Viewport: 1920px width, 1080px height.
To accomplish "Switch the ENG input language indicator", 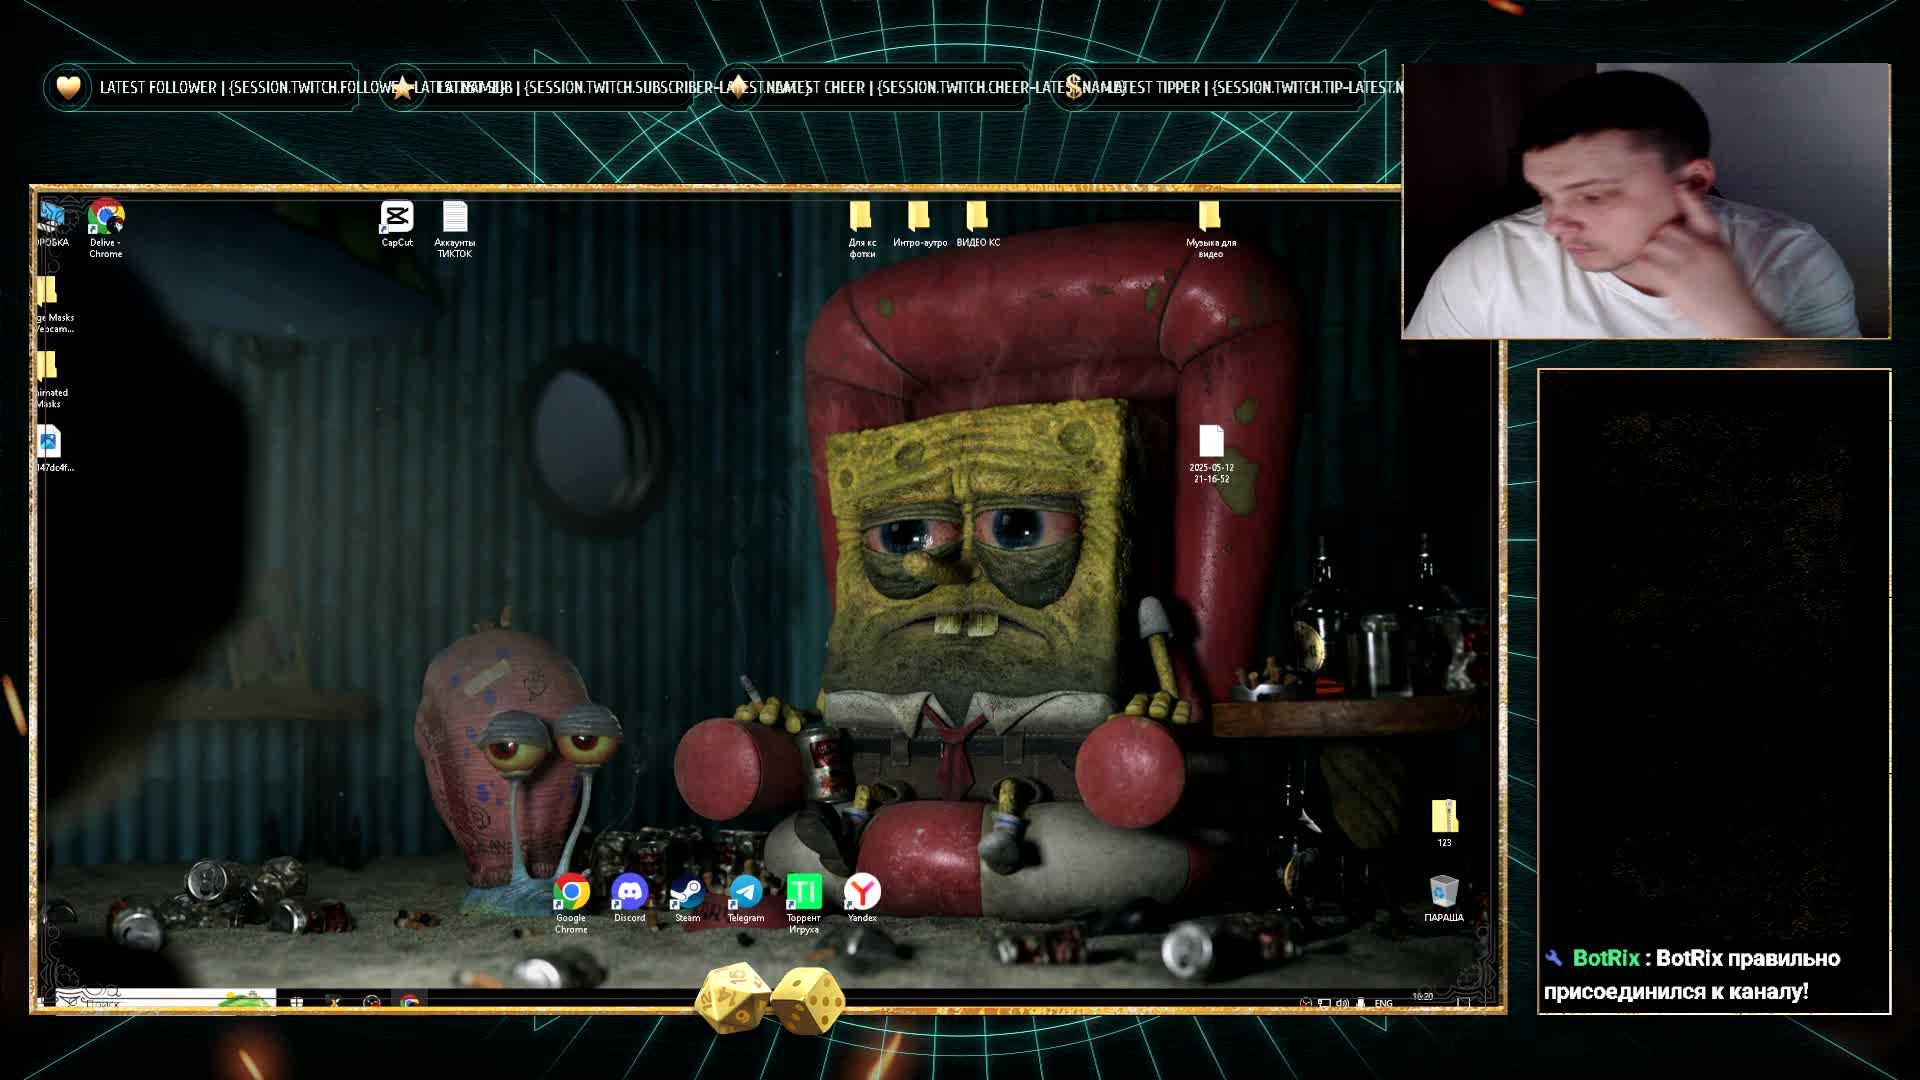I will pyautogui.click(x=1383, y=1003).
